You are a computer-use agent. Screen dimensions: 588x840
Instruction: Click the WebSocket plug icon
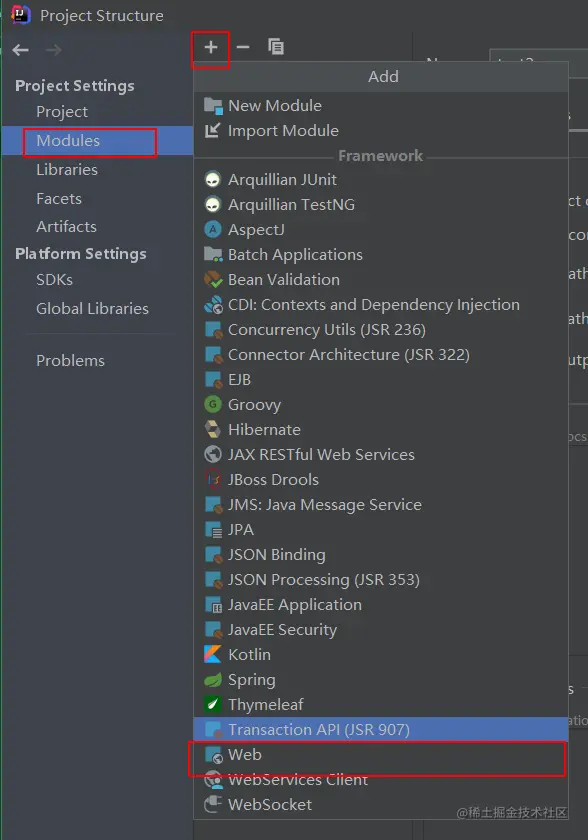[213, 804]
